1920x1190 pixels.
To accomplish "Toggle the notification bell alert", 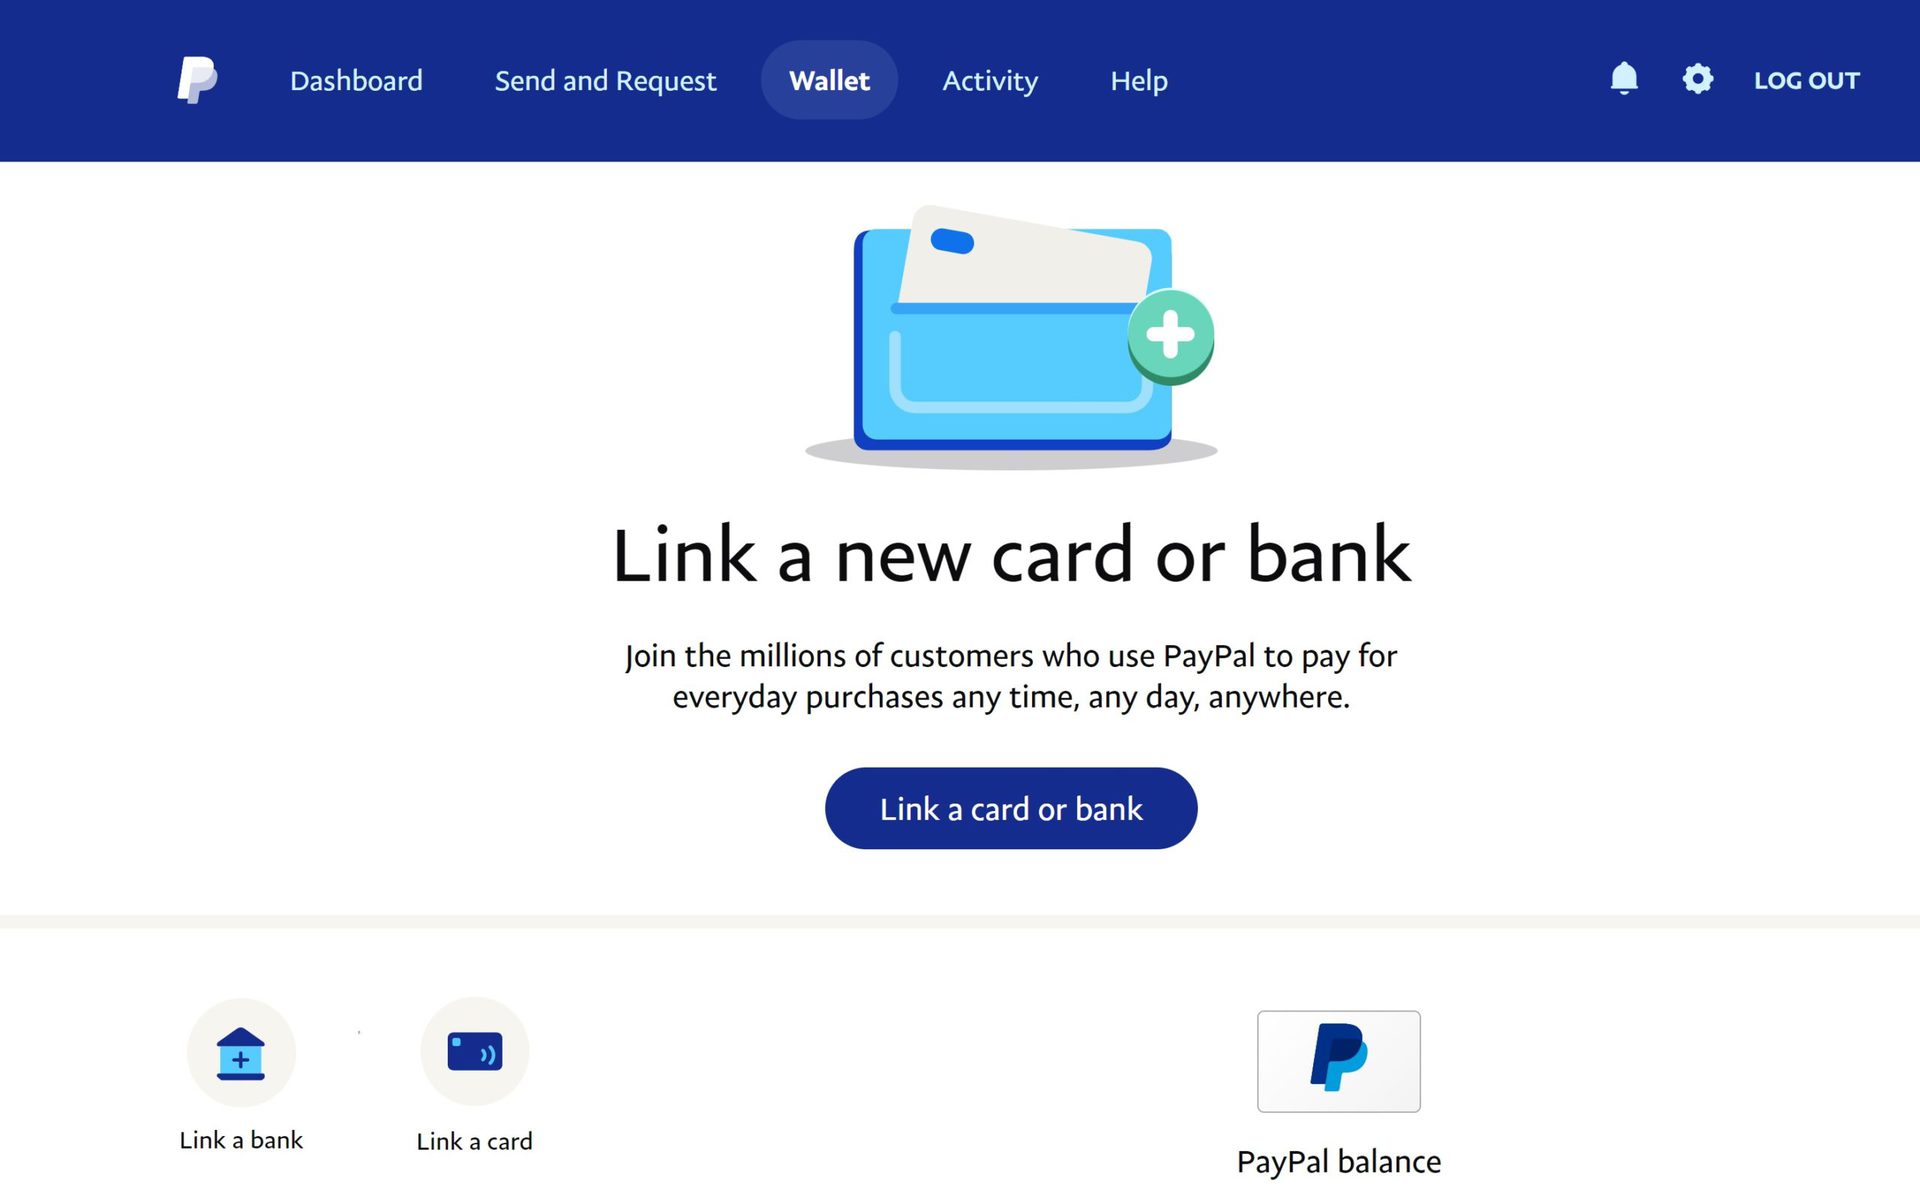I will 1622,78.
